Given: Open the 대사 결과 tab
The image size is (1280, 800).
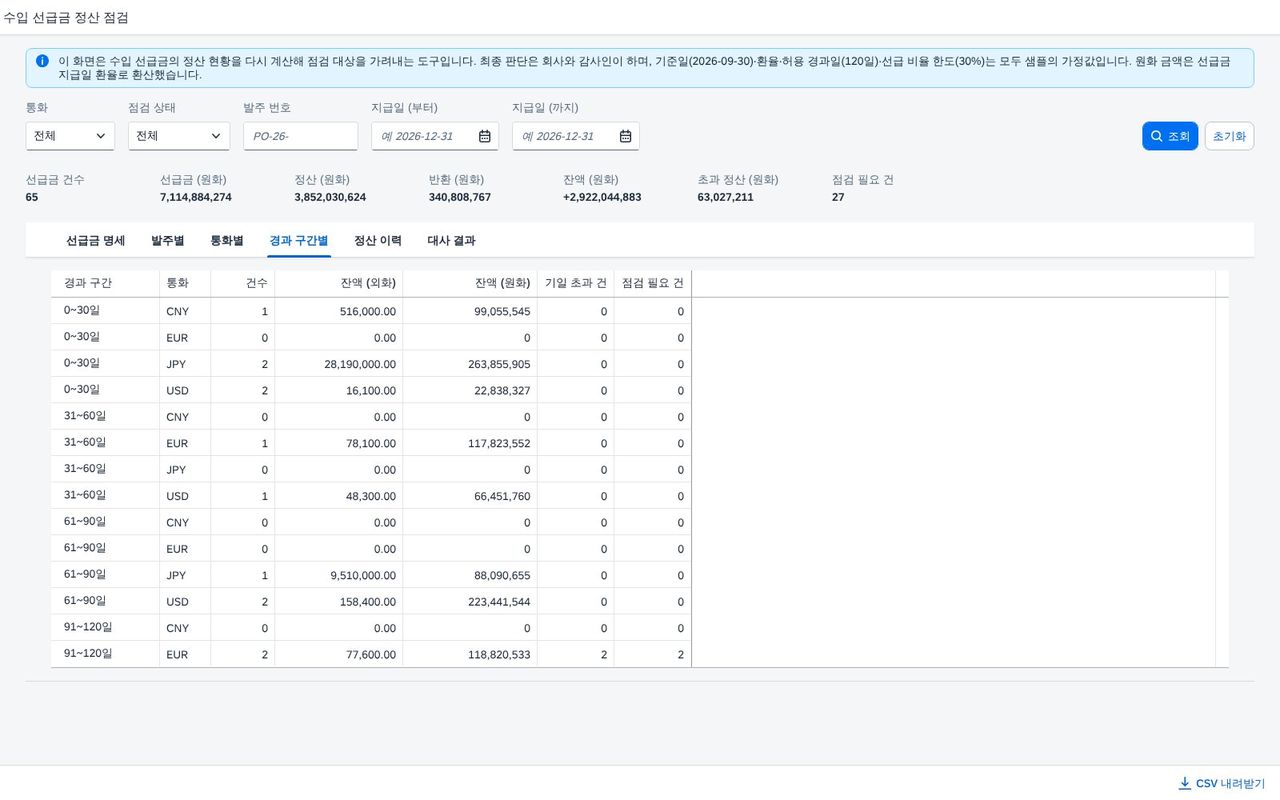Looking at the screenshot, I should tap(451, 240).
